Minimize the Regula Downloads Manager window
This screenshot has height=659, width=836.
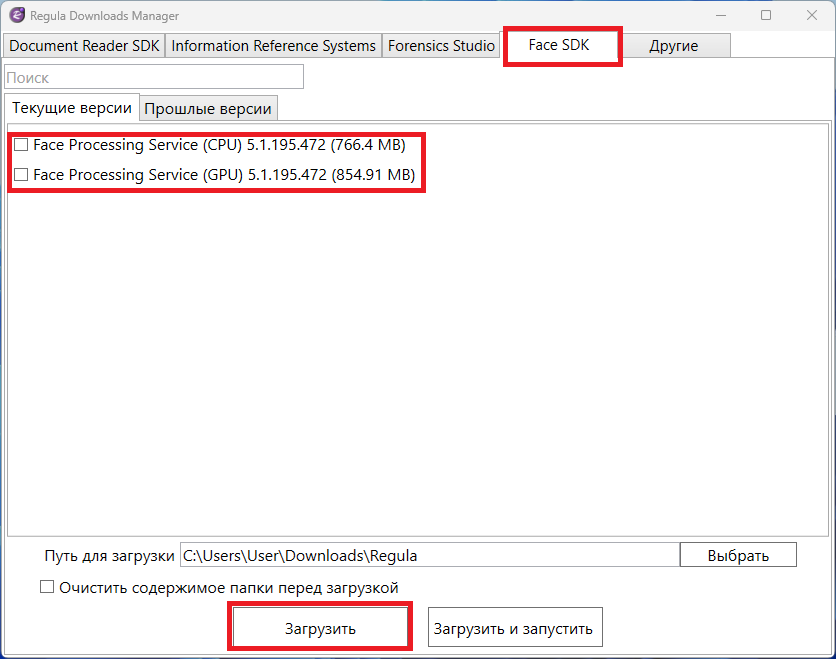click(x=721, y=15)
